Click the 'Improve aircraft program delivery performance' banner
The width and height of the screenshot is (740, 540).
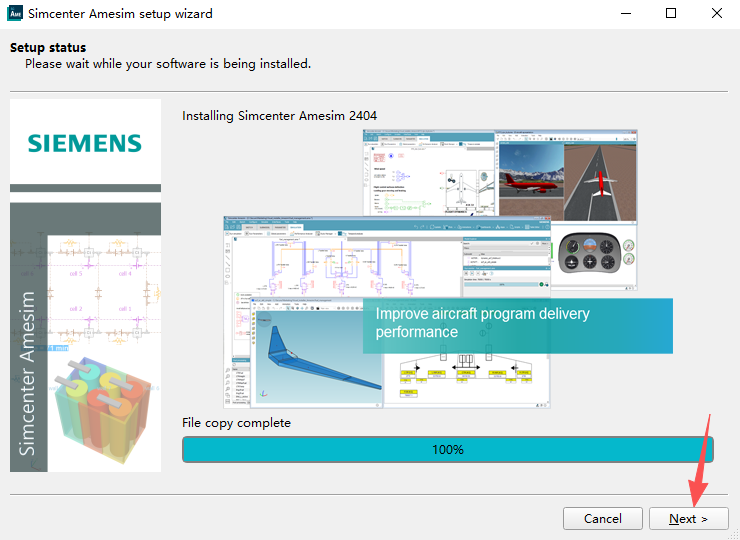point(517,323)
